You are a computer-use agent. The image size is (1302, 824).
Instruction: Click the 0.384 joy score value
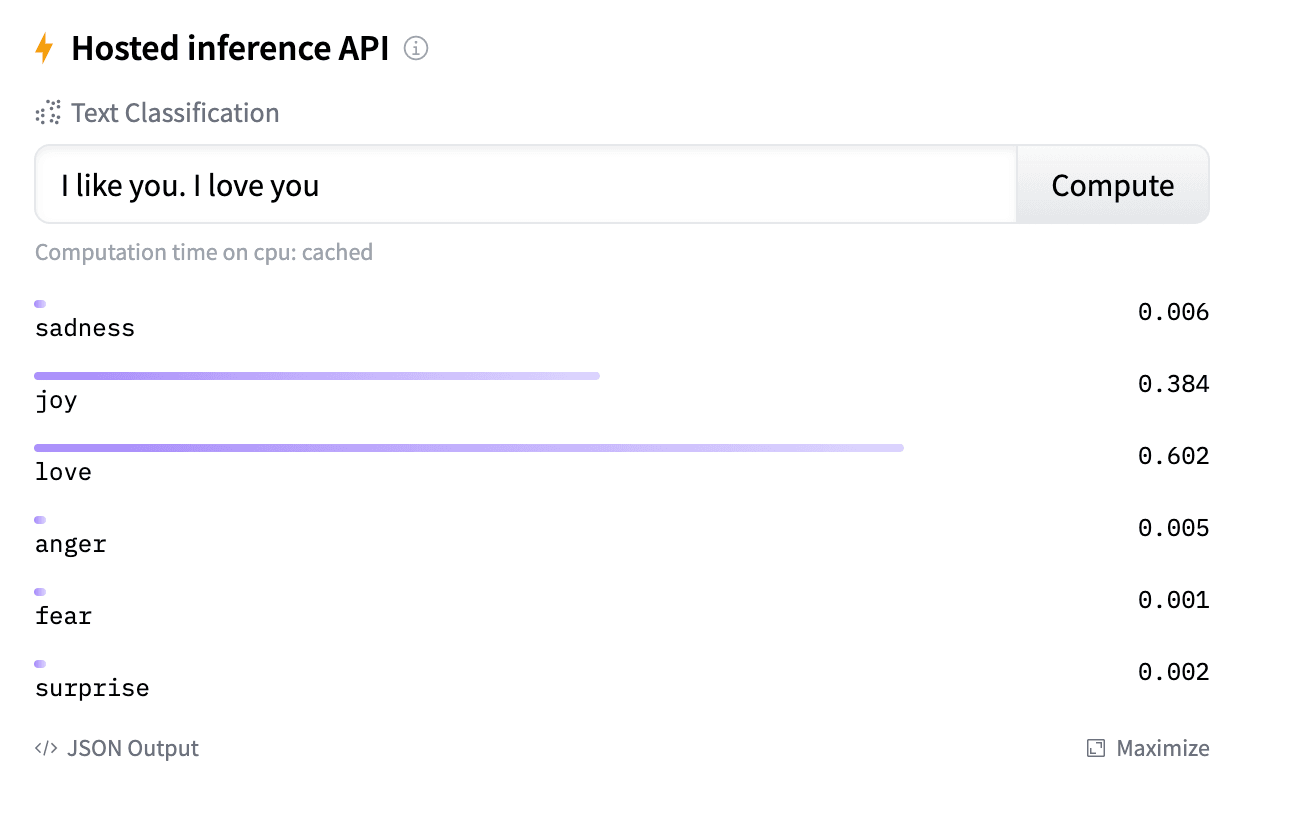[1174, 384]
